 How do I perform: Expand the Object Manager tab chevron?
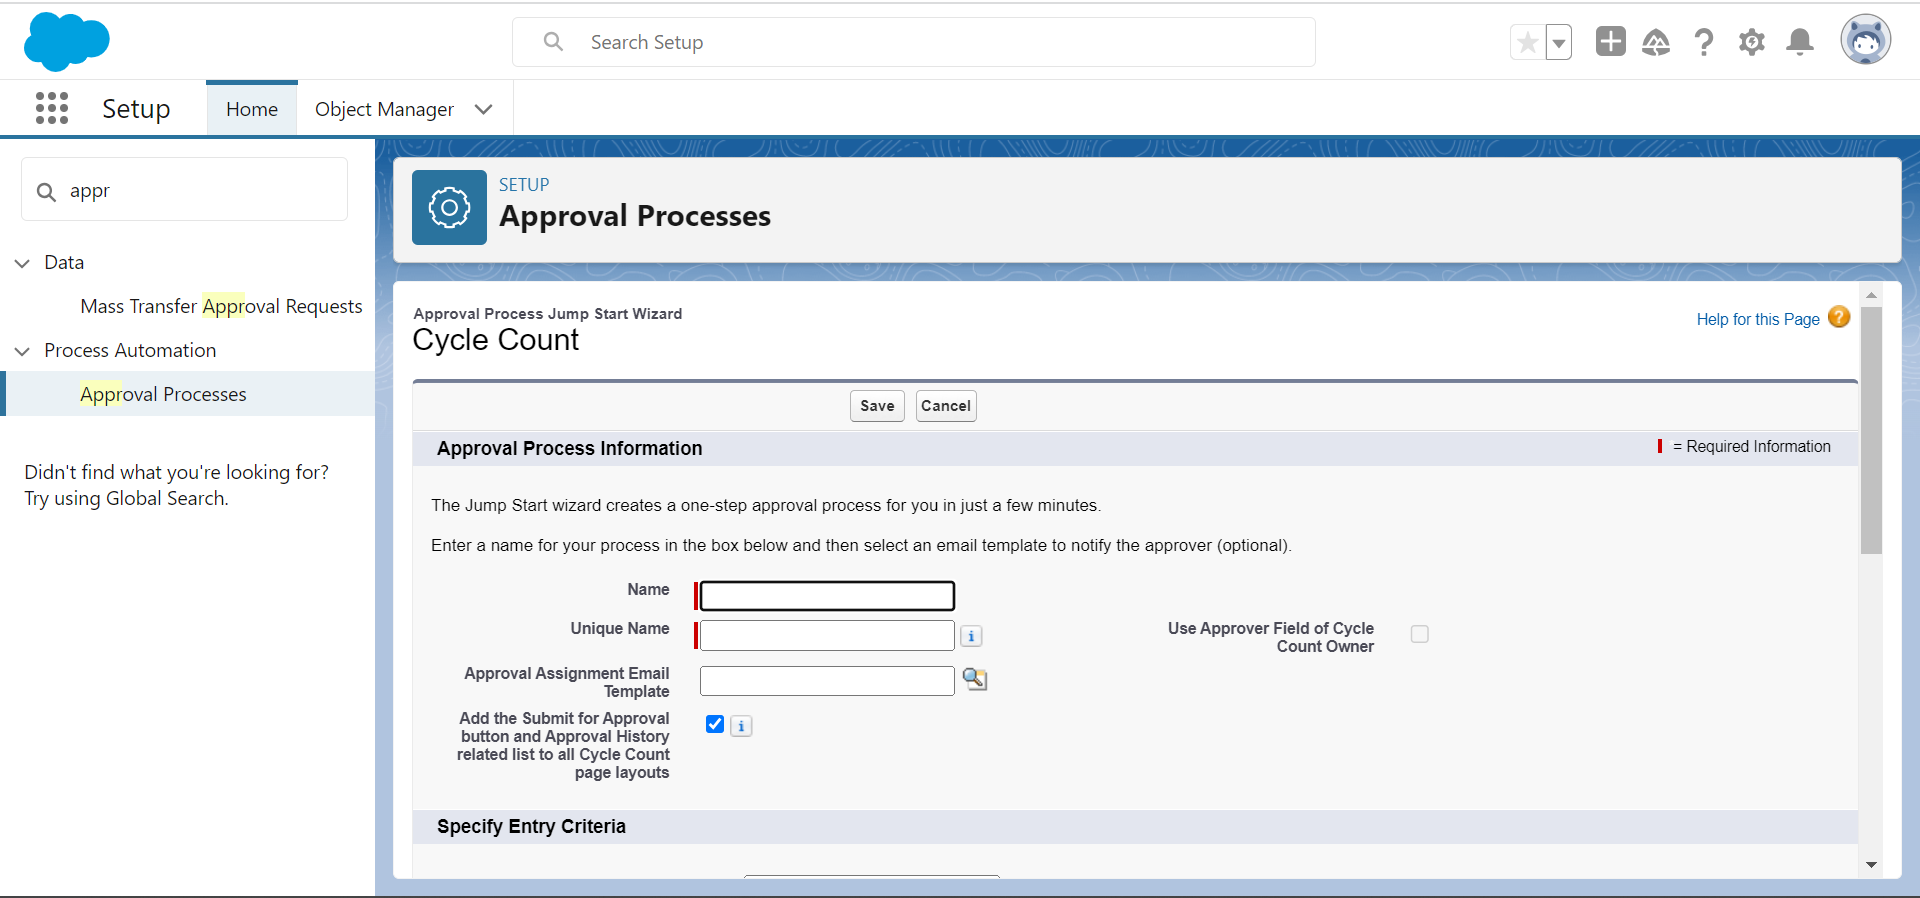(484, 109)
